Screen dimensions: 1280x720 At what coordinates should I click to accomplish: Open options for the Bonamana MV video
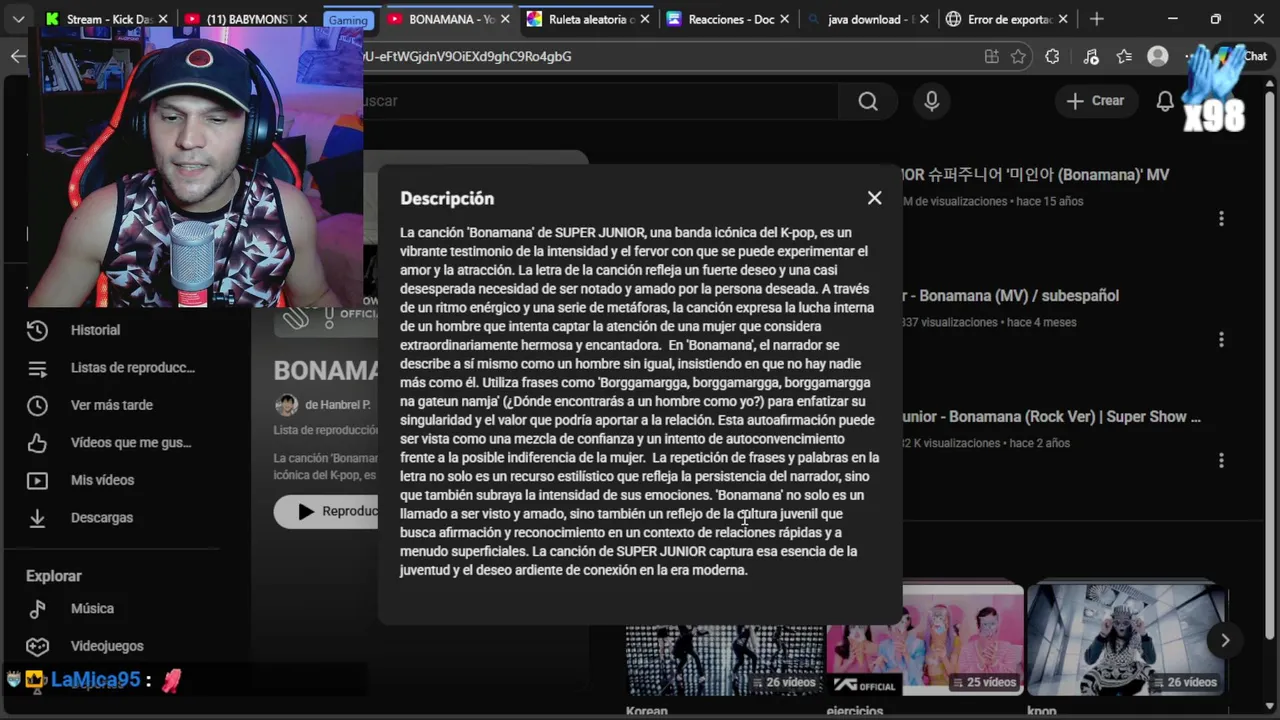1221,218
